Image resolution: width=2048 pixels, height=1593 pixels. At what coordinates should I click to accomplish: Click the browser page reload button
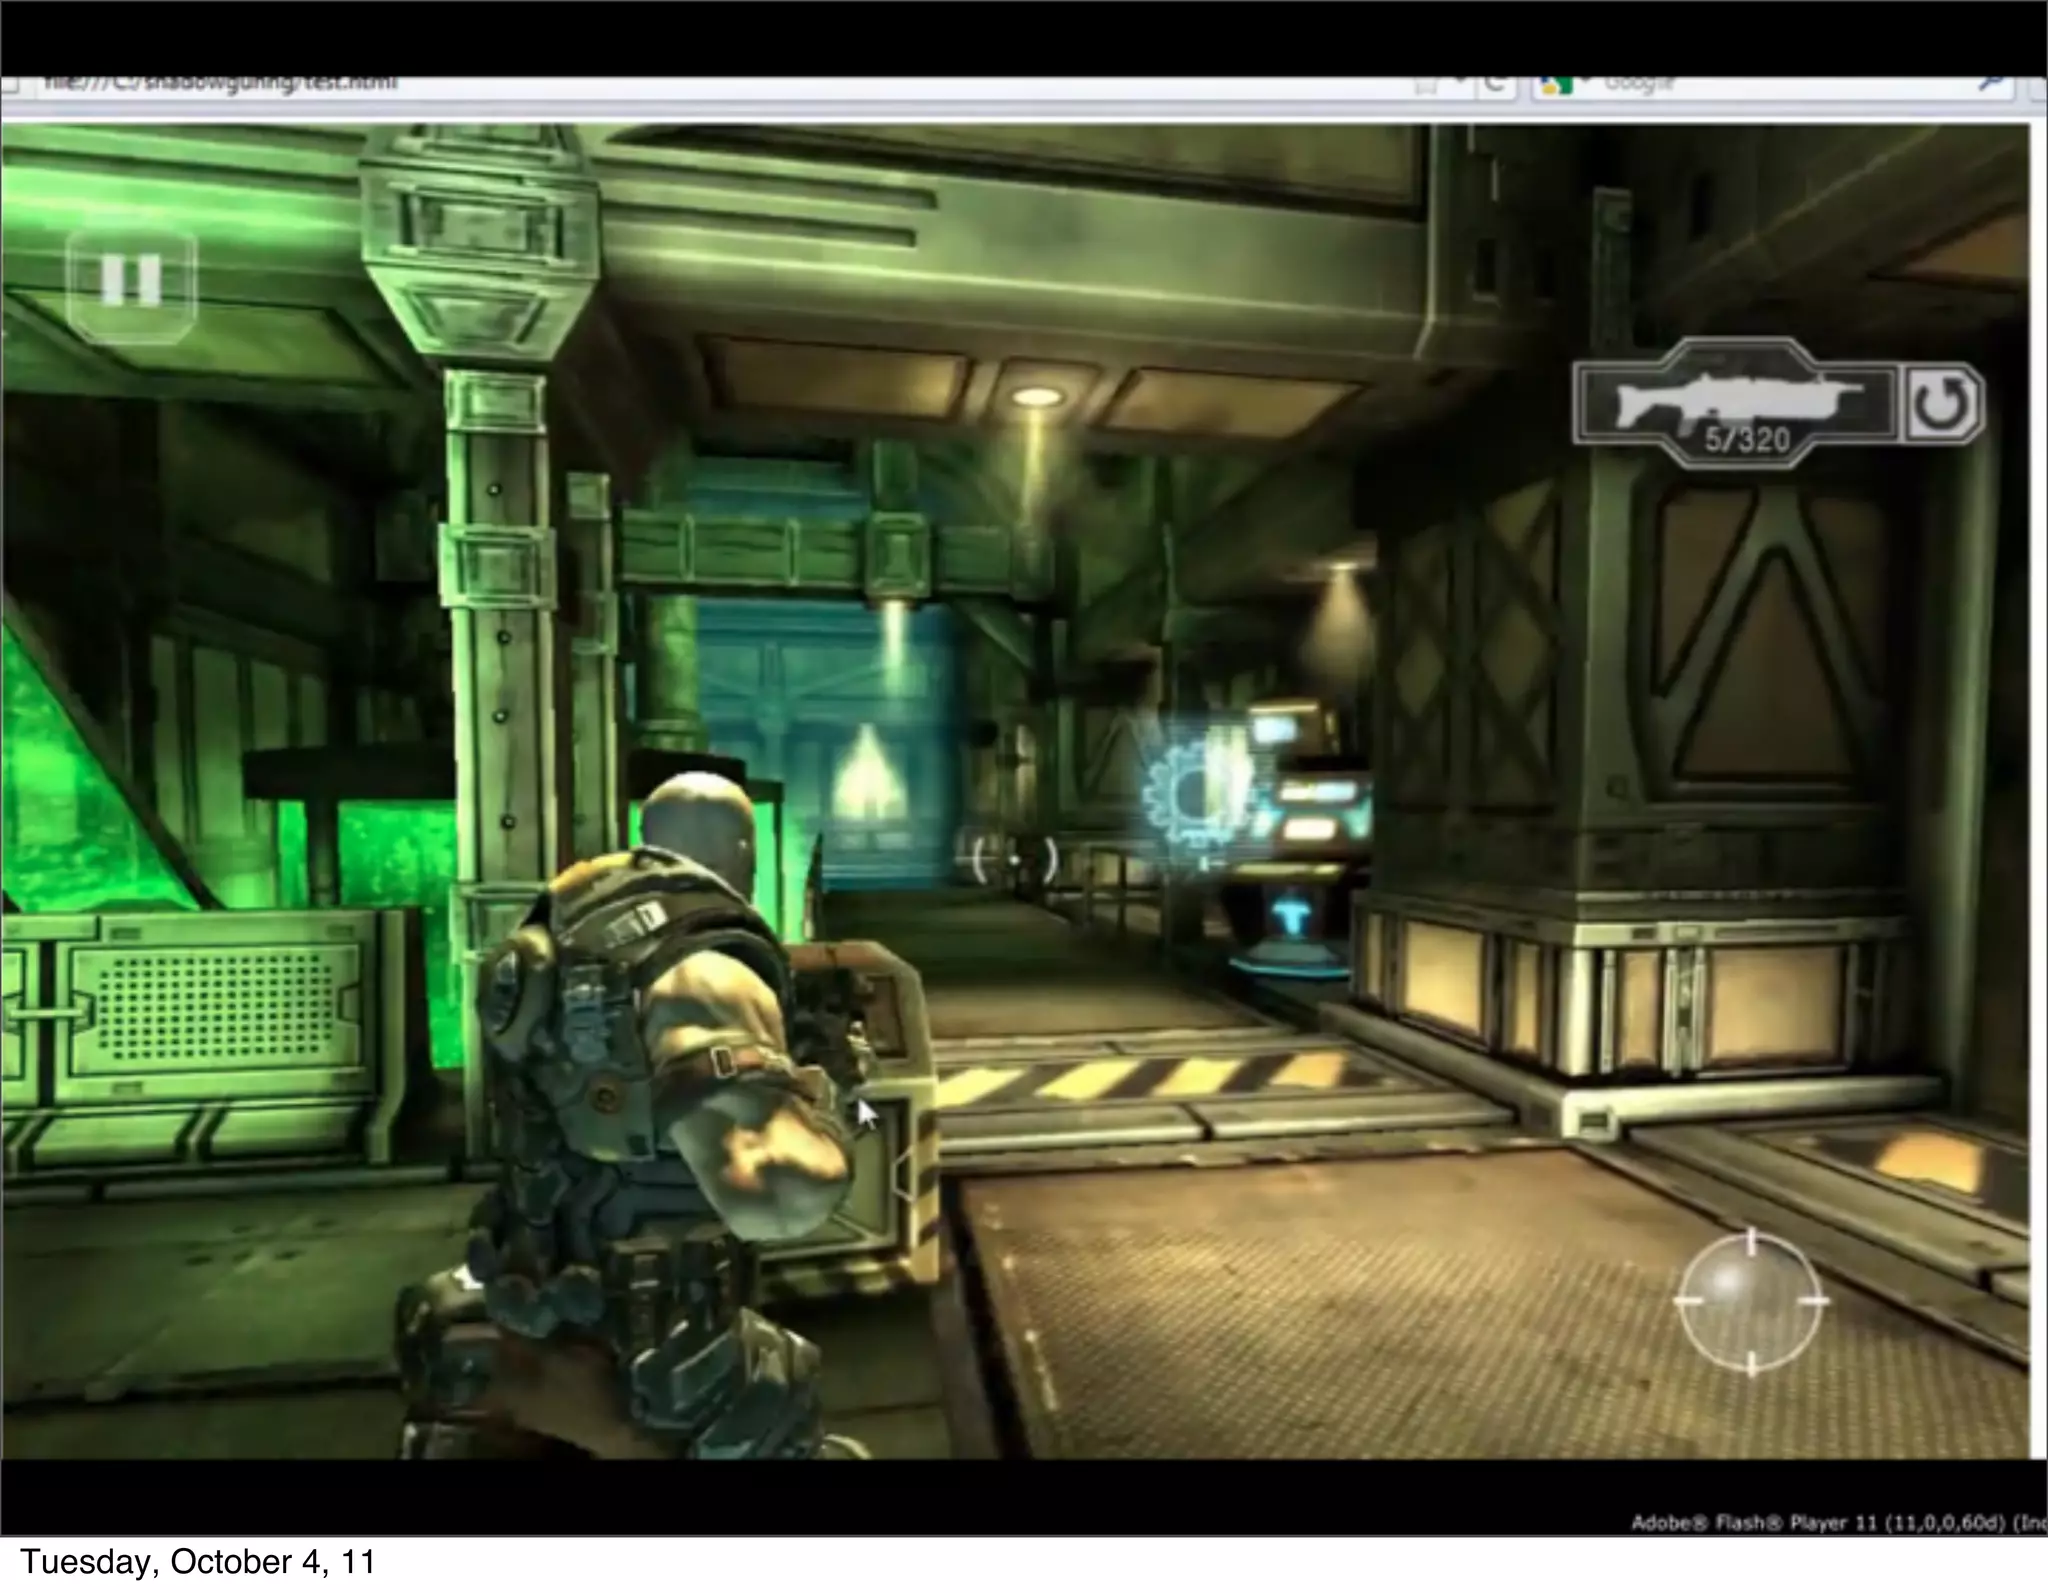[1496, 86]
